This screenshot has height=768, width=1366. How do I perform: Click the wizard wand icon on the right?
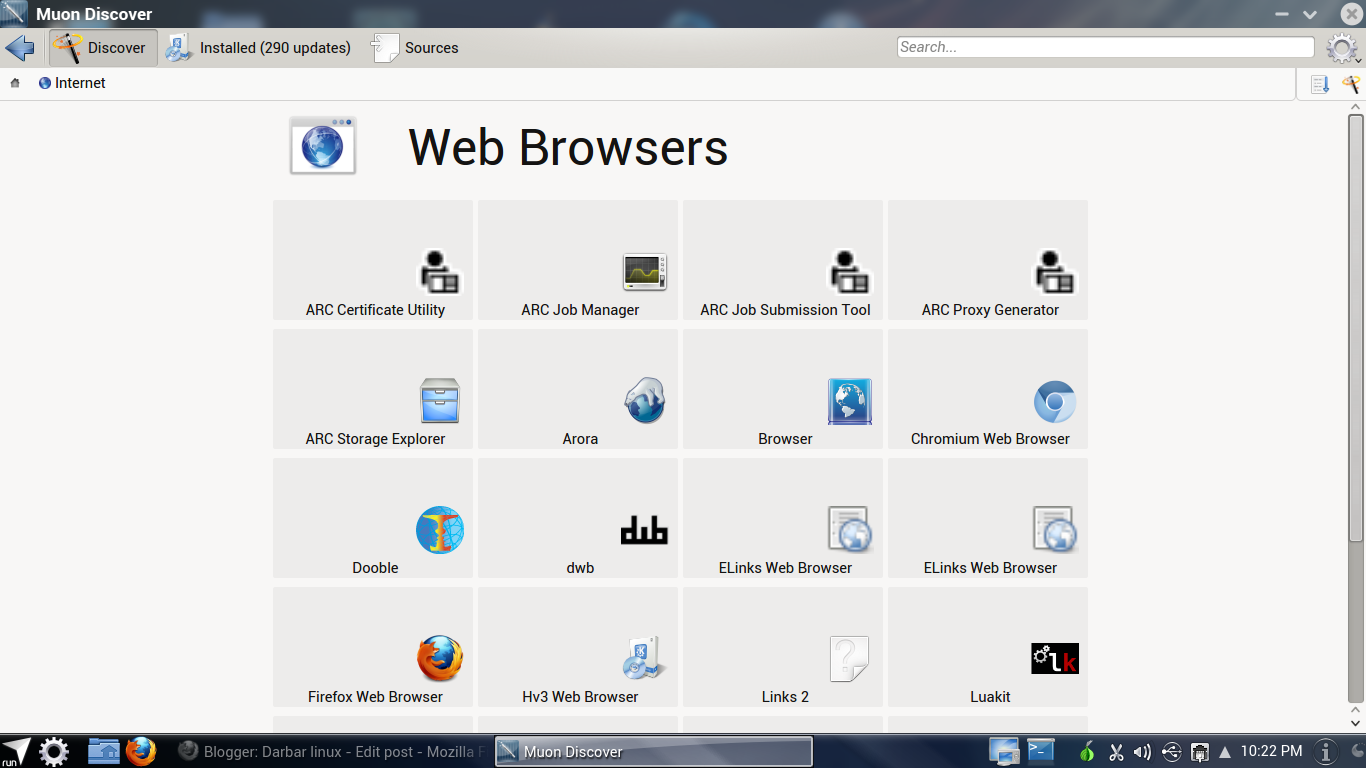[x=1352, y=83]
